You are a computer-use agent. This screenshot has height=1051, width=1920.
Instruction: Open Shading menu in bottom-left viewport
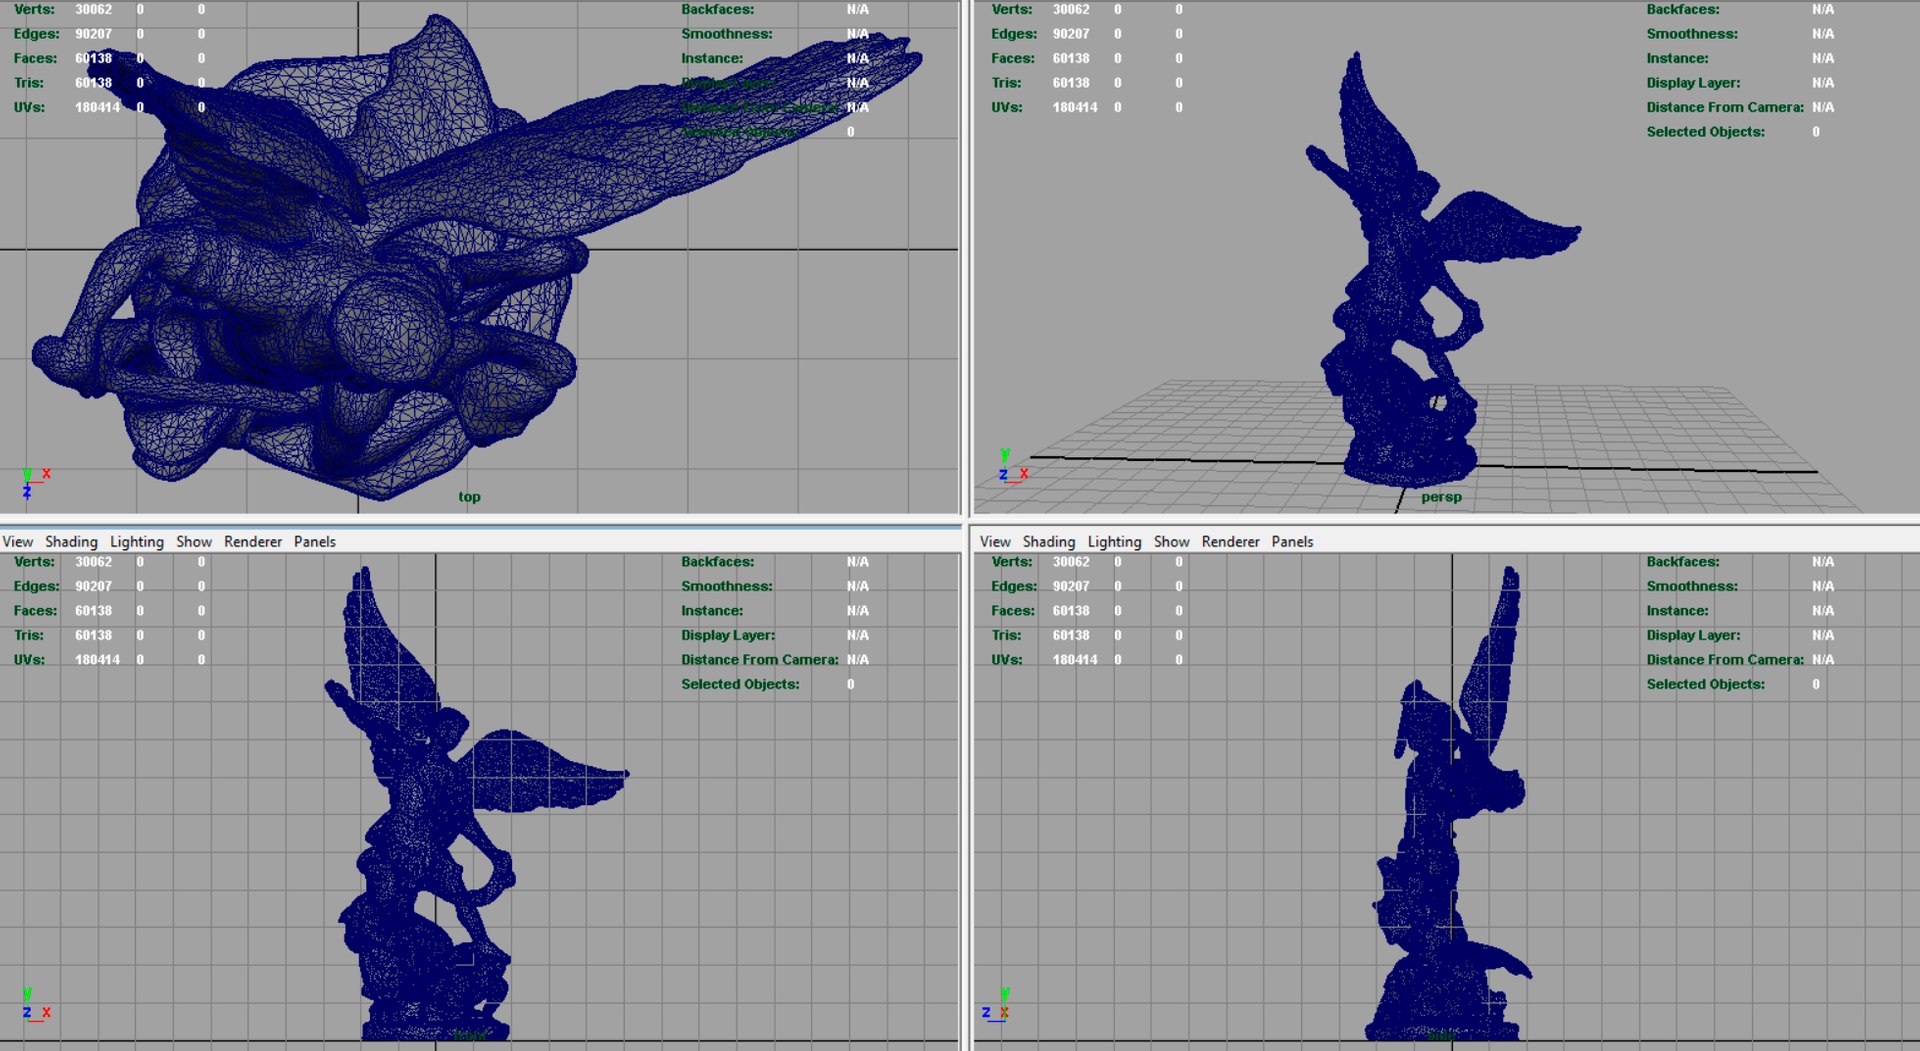tap(71, 541)
